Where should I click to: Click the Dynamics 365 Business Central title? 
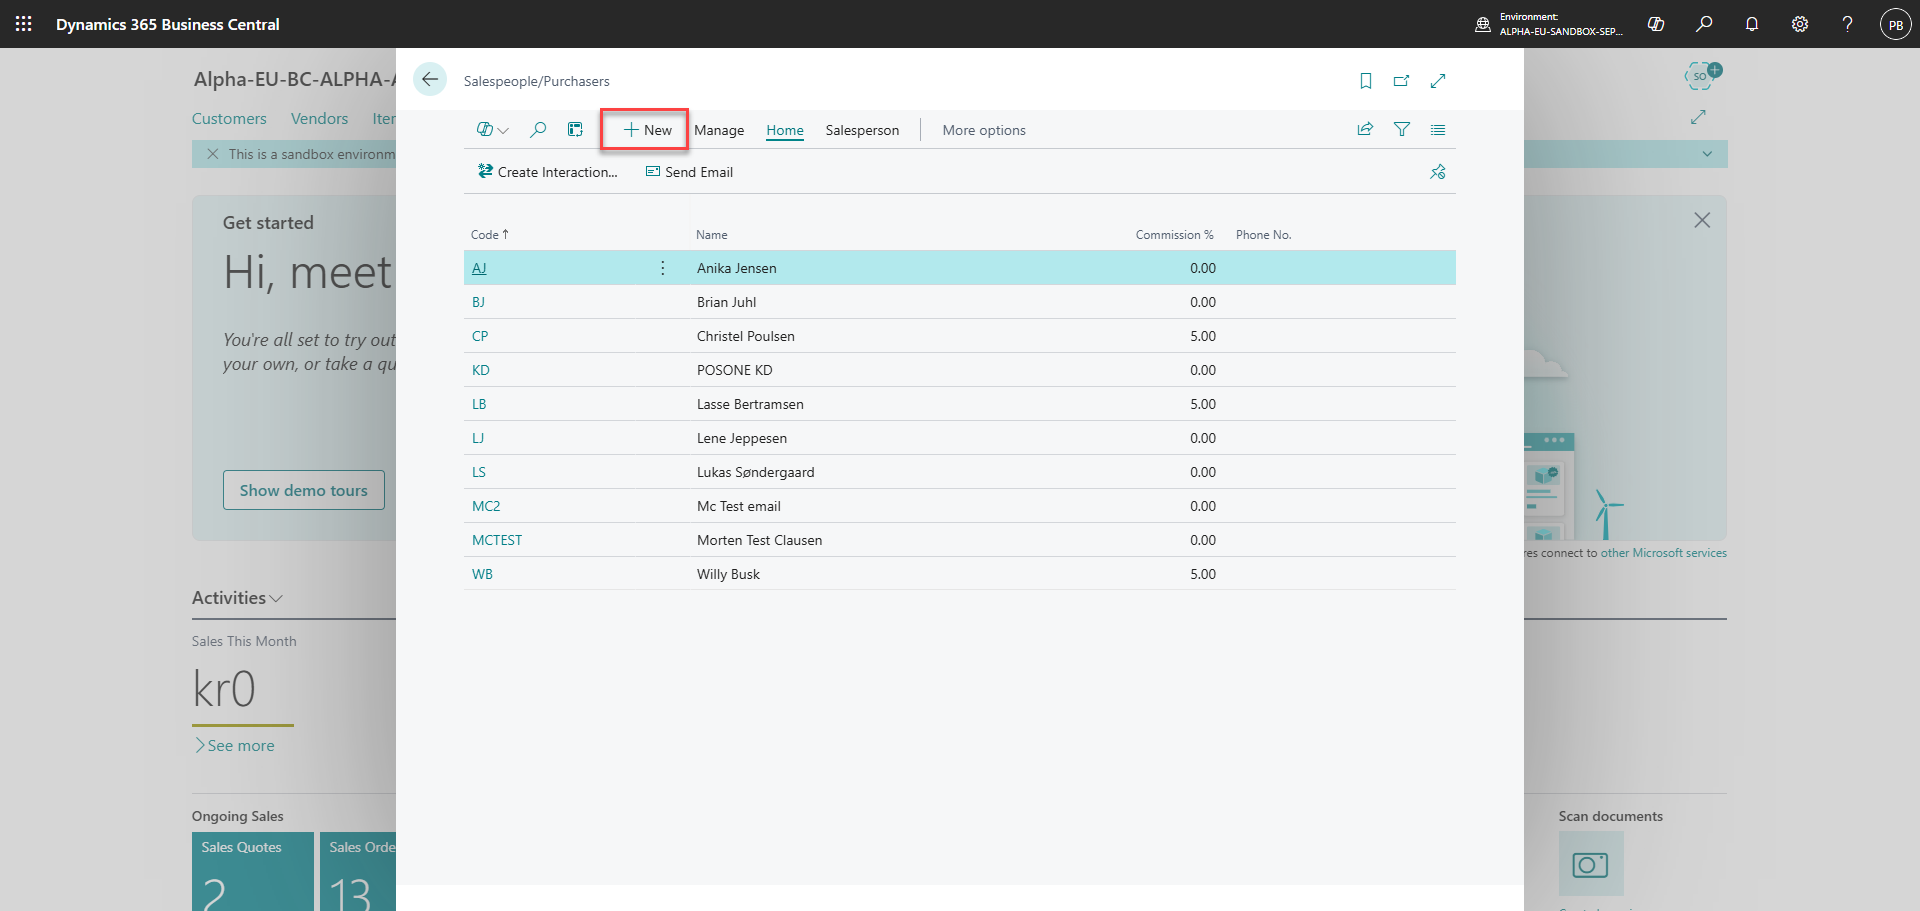(x=168, y=24)
